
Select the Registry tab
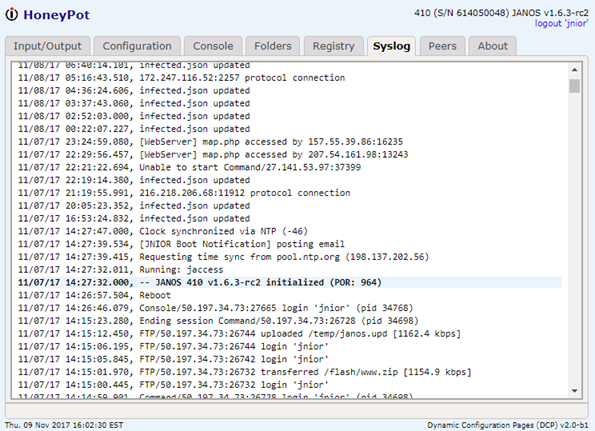334,46
